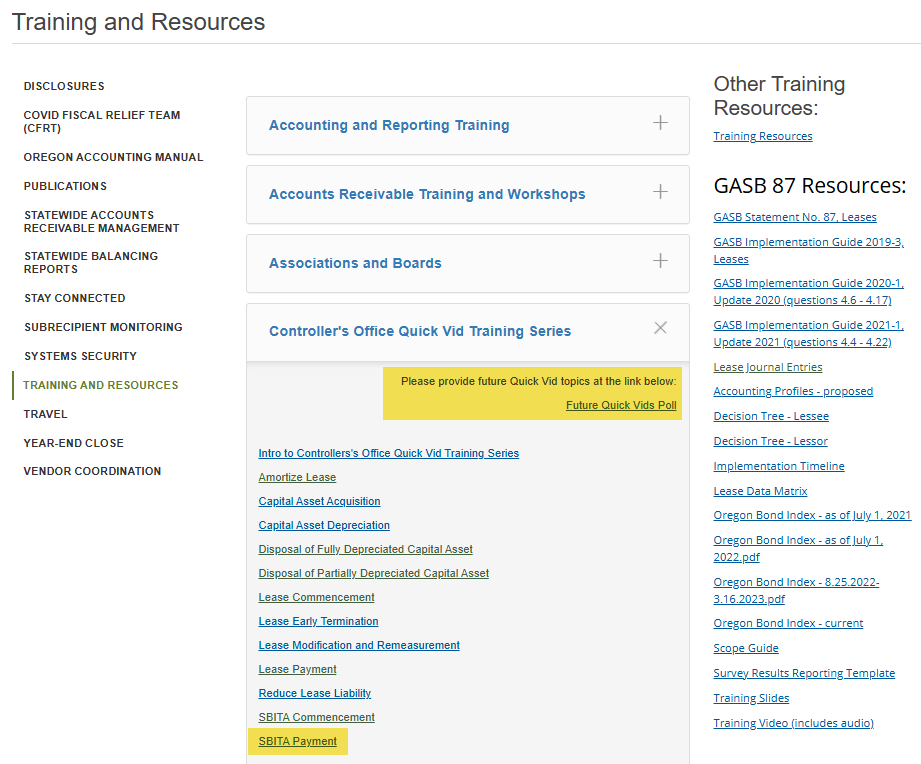This screenshot has height=764, width=921.
Task: Open Future Quick Vids Poll link
Action: (621, 406)
